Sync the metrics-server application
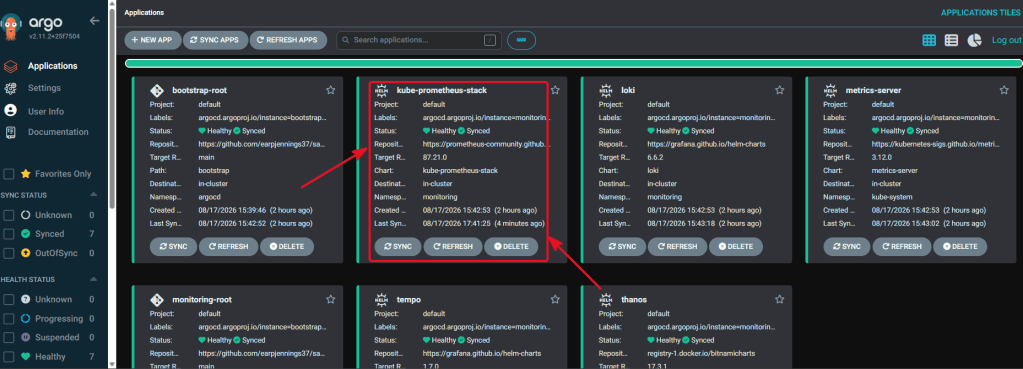This screenshot has height=369, width=1023. point(846,246)
